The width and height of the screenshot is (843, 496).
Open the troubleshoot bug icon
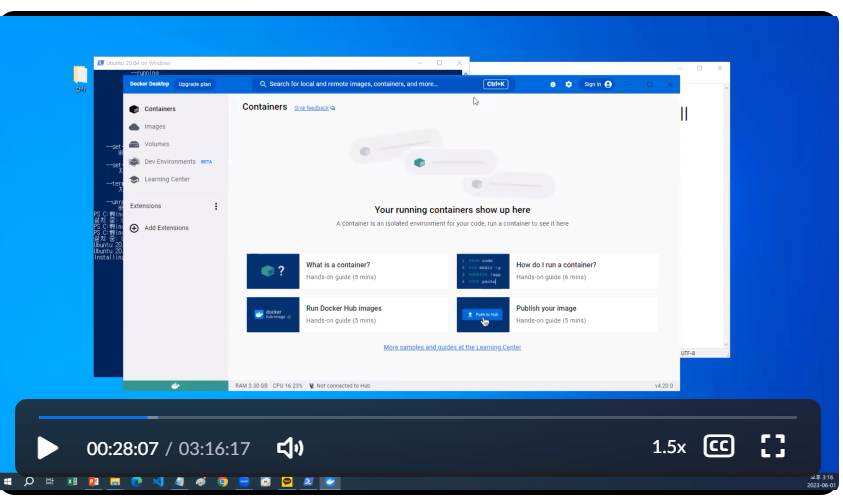[x=553, y=84]
